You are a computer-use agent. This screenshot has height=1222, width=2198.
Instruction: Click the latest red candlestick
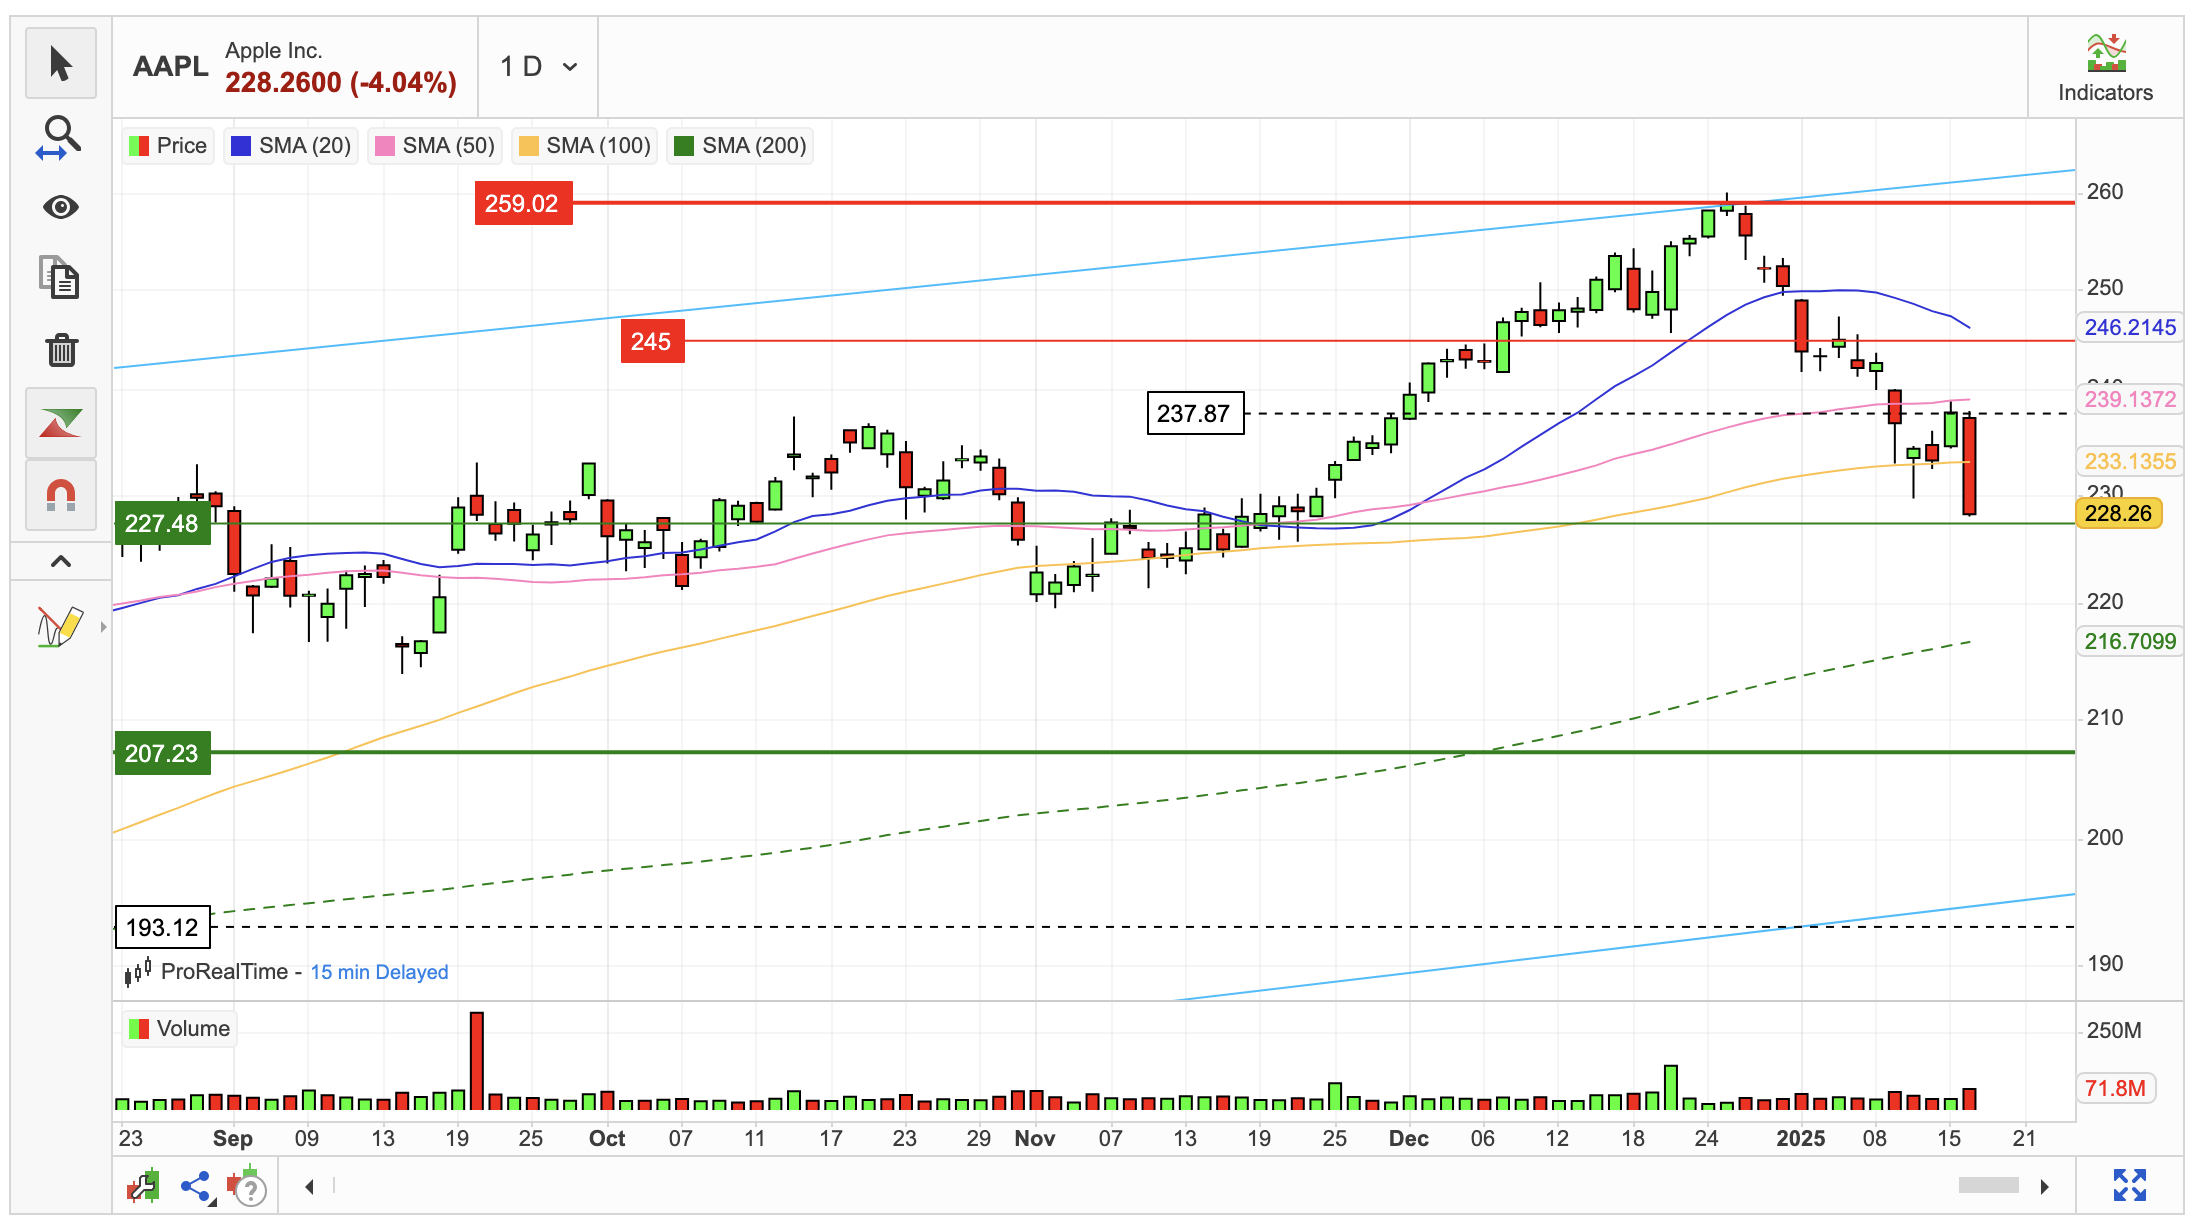coord(1969,467)
